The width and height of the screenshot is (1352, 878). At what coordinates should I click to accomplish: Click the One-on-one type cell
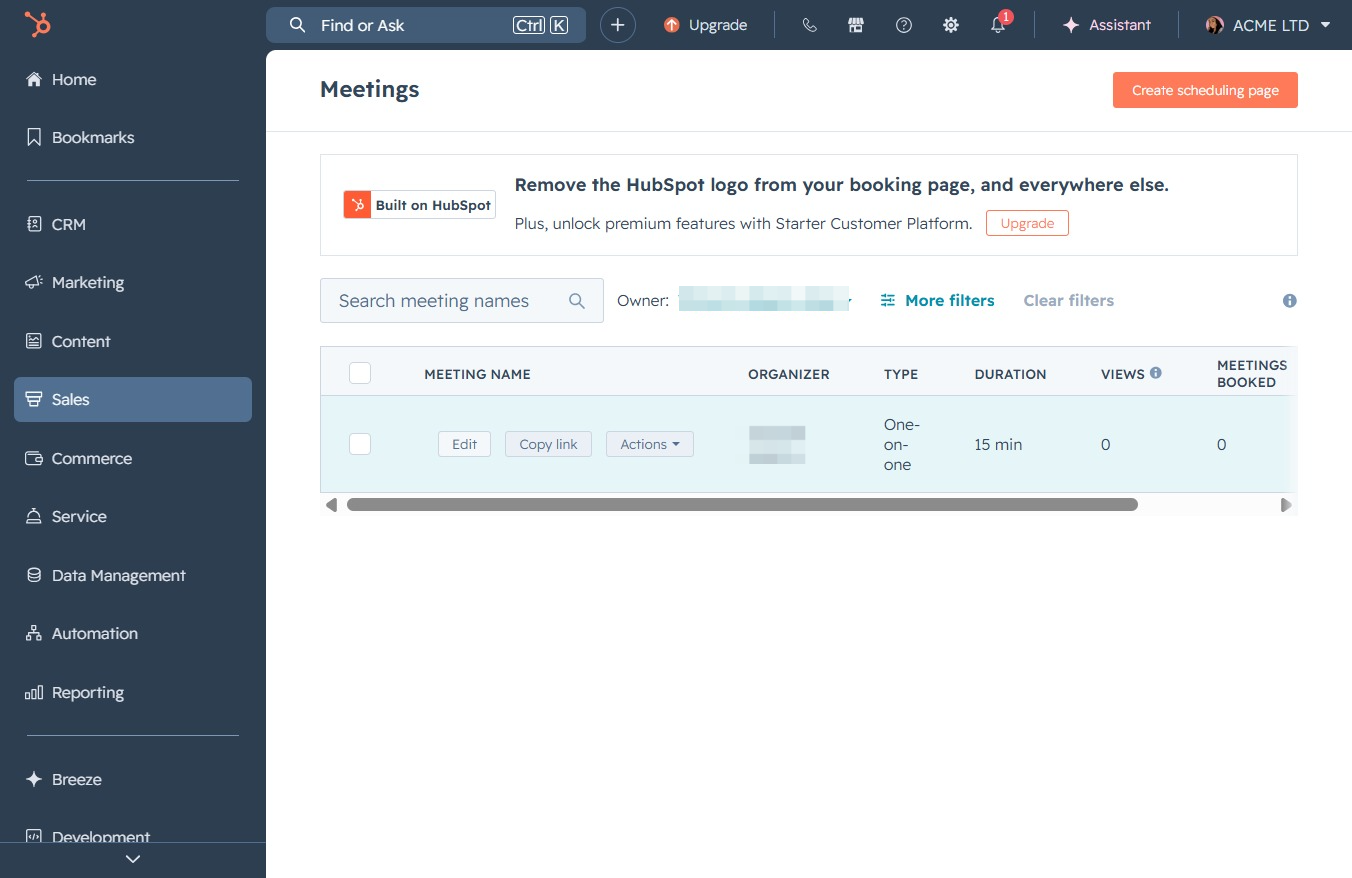tap(901, 444)
